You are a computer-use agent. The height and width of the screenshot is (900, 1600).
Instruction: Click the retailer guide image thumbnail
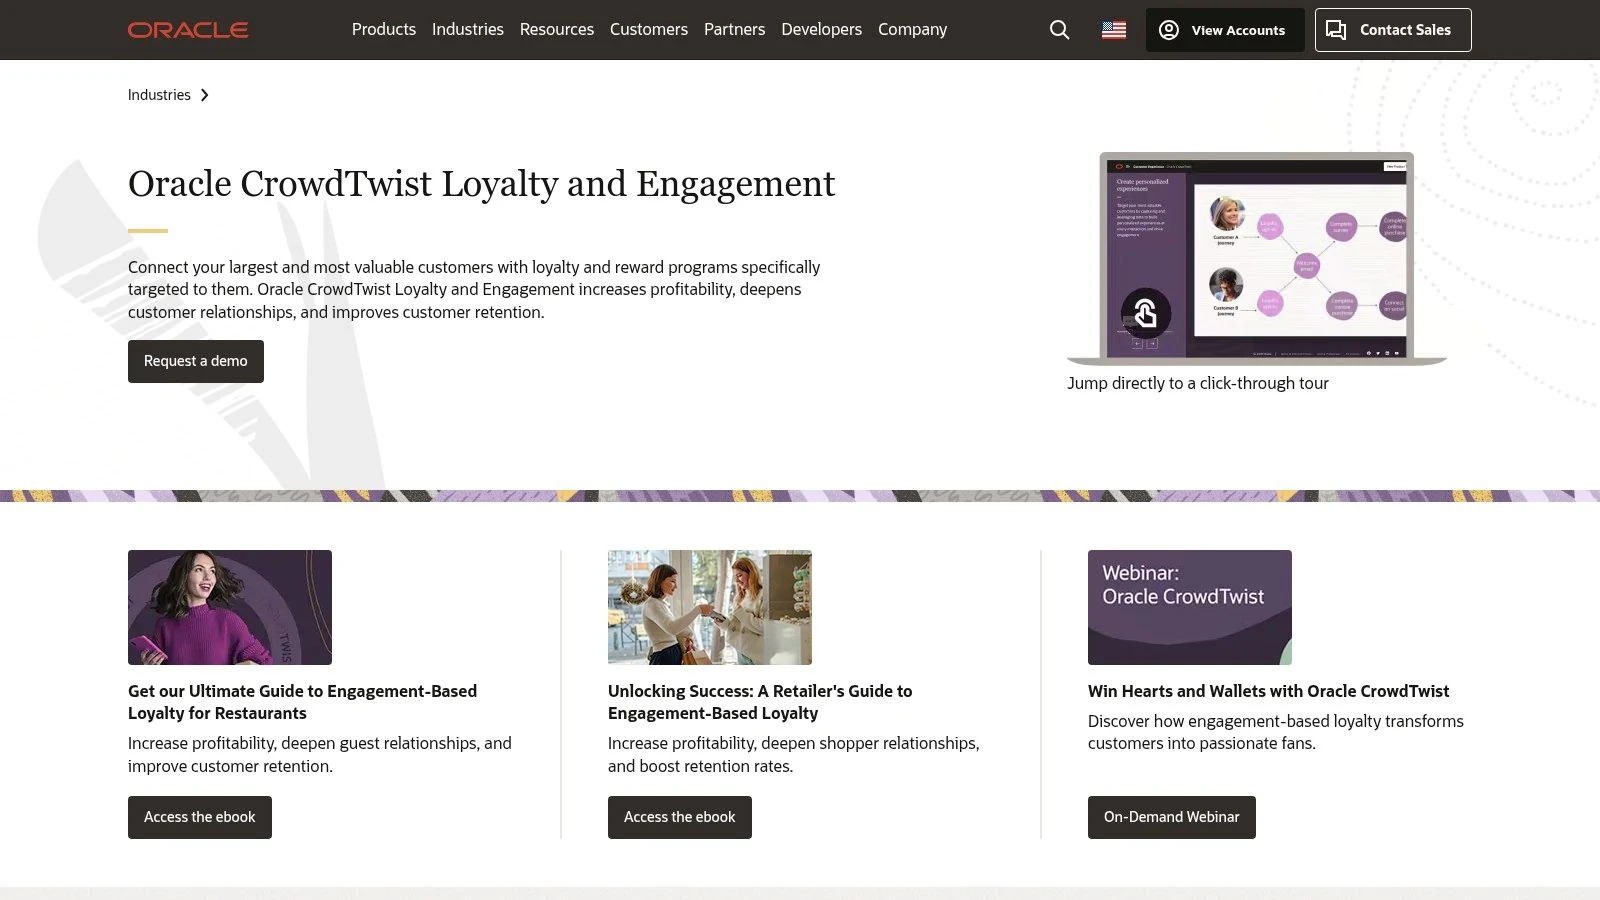click(710, 607)
